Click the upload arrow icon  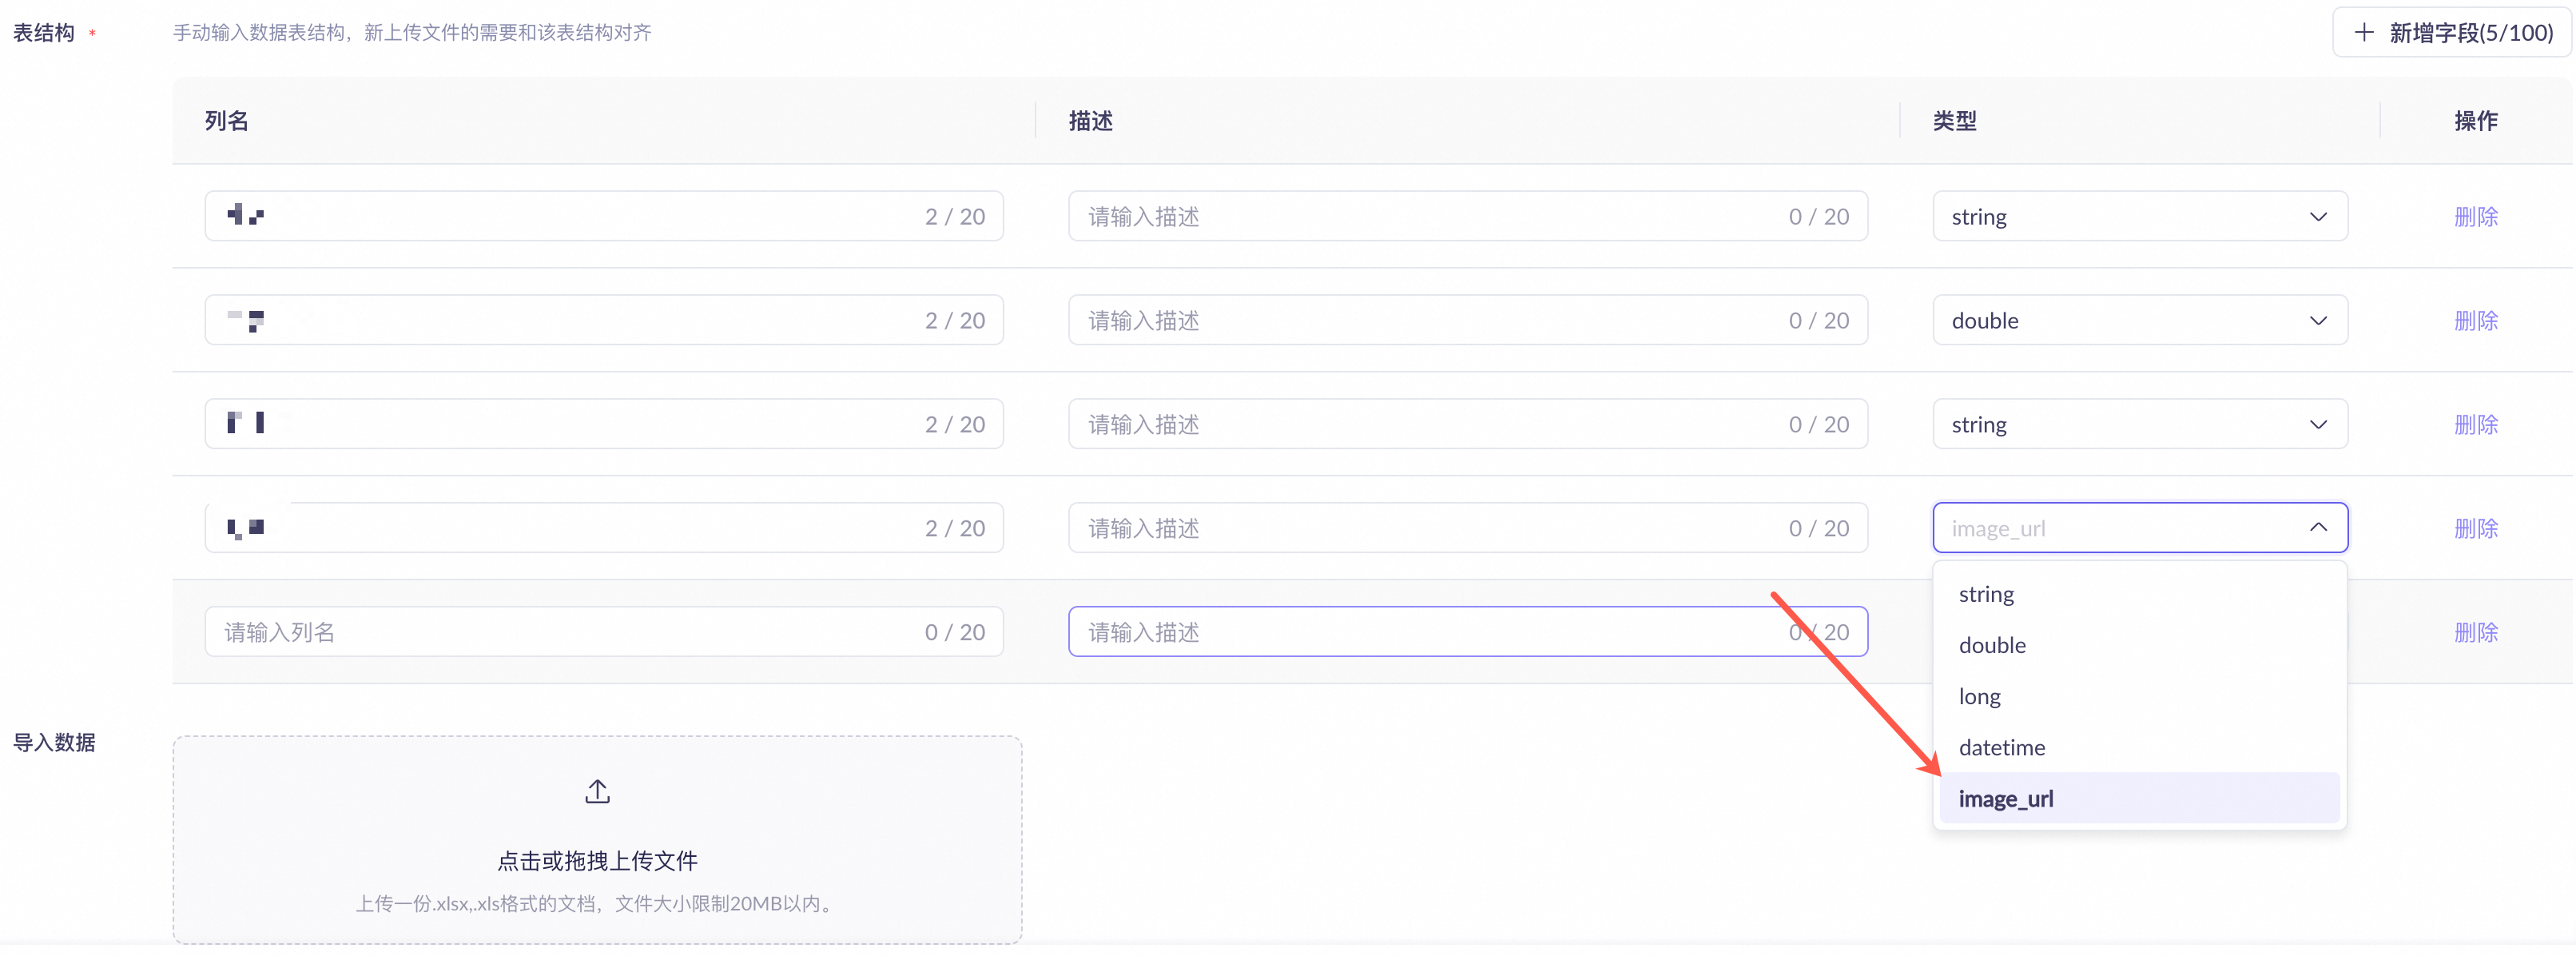coord(597,792)
